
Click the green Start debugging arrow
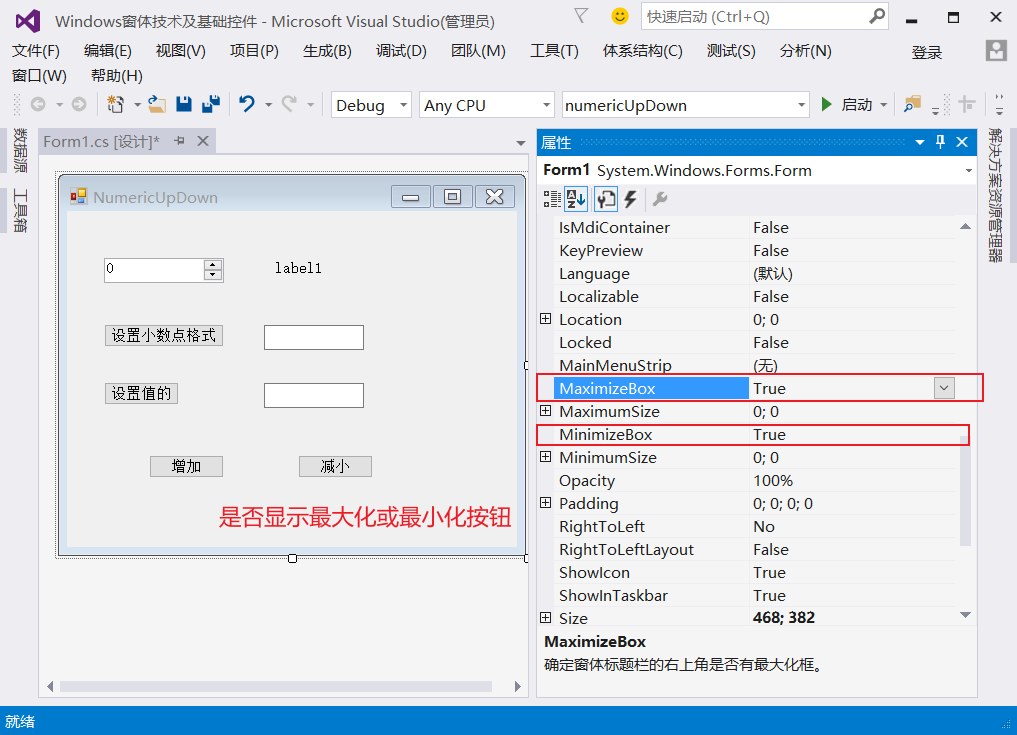click(826, 104)
